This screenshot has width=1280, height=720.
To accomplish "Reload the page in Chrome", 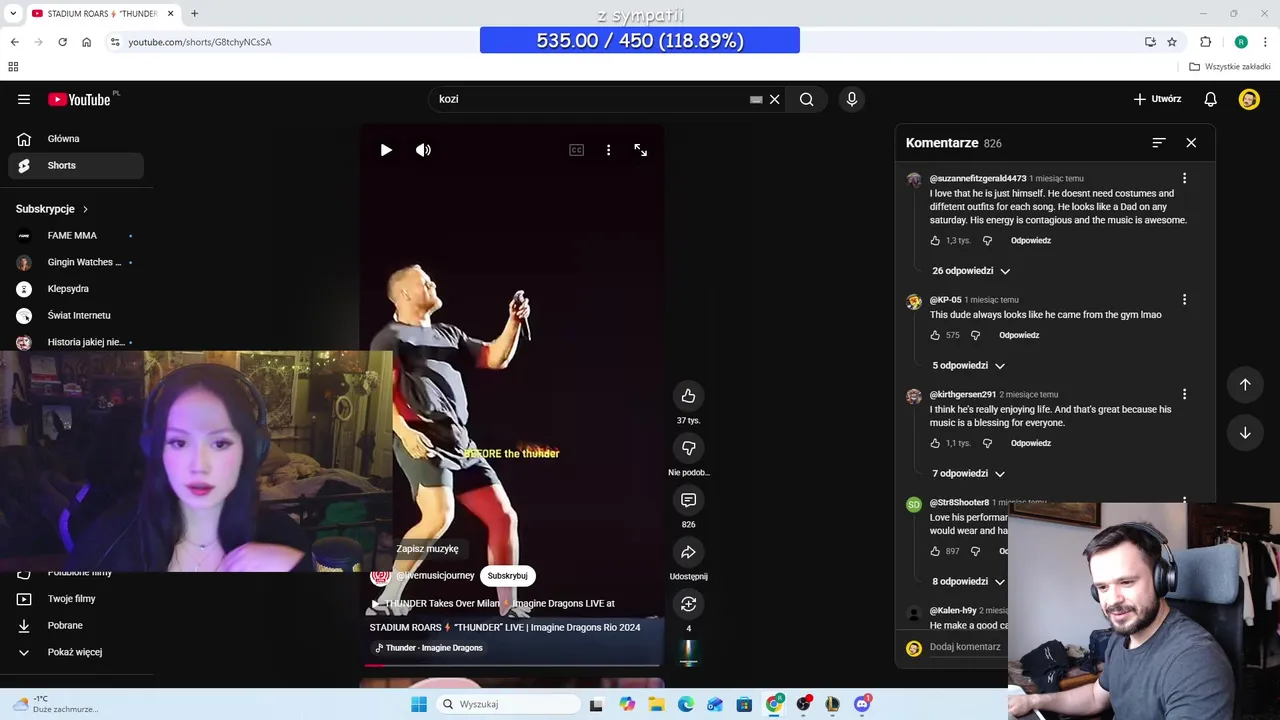I will [x=62, y=42].
